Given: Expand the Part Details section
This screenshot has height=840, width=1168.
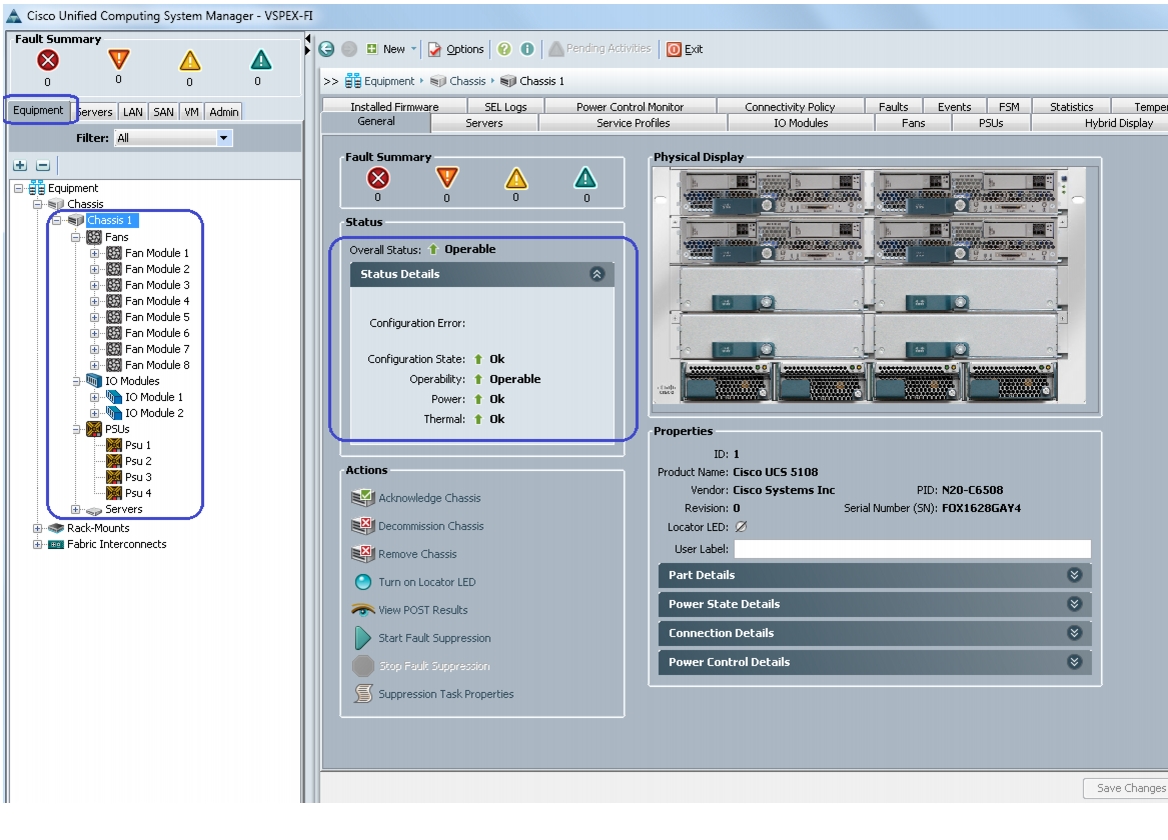Looking at the screenshot, I should pos(1074,575).
